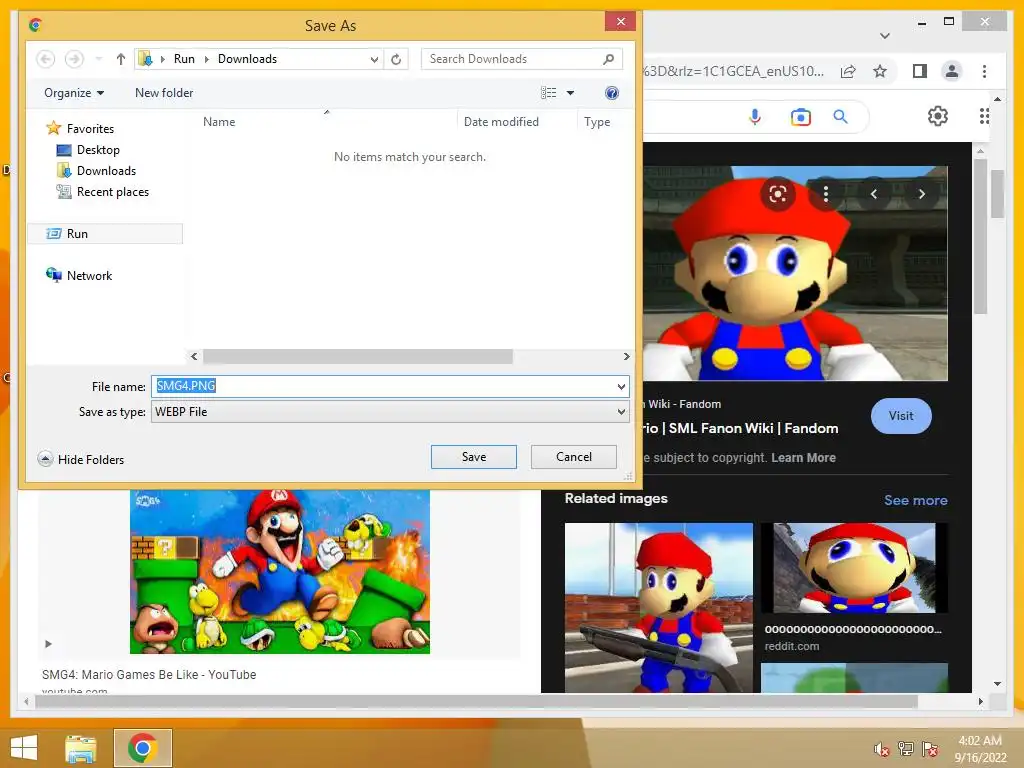This screenshot has width=1024, height=768.
Task: Click the Google search magnifier icon
Action: coord(840,117)
